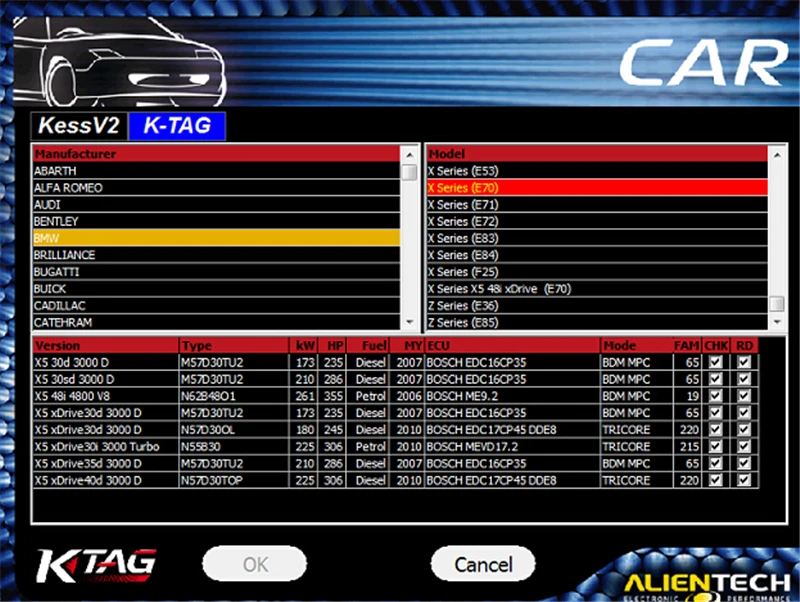
Task: Click the Model list scrollbar thumb
Action: click(x=777, y=304)
